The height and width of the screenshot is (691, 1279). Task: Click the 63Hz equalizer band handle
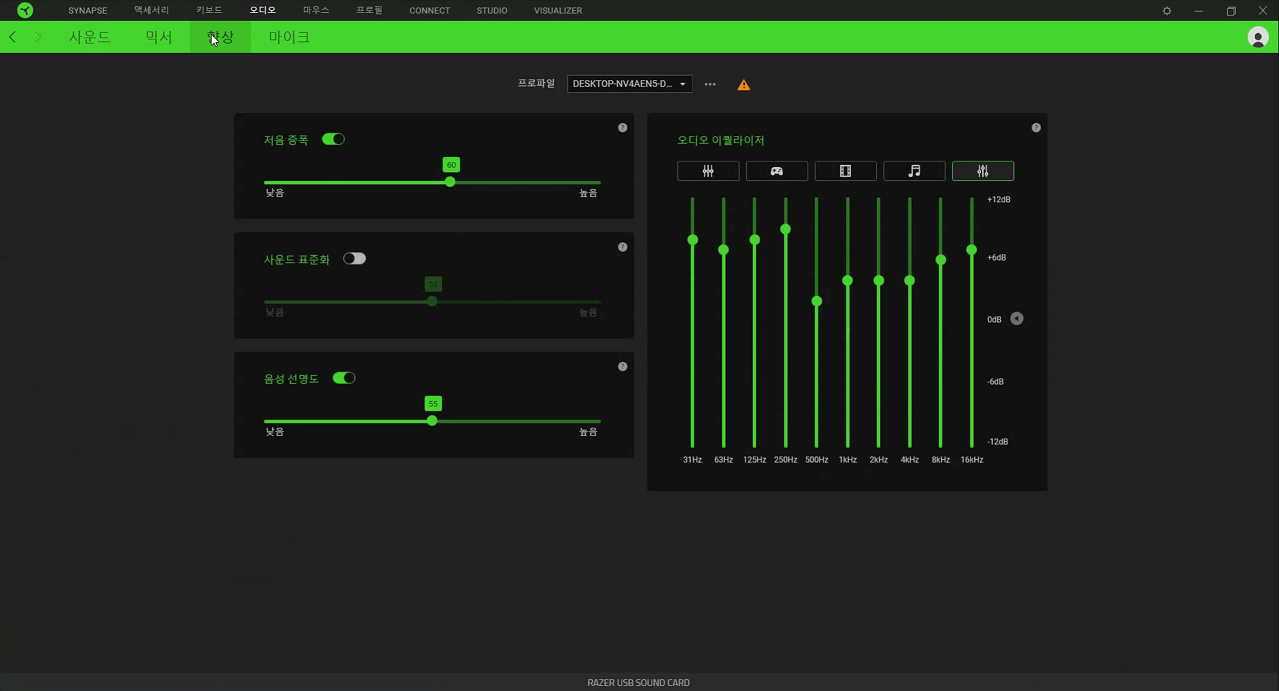coord(724,250)
